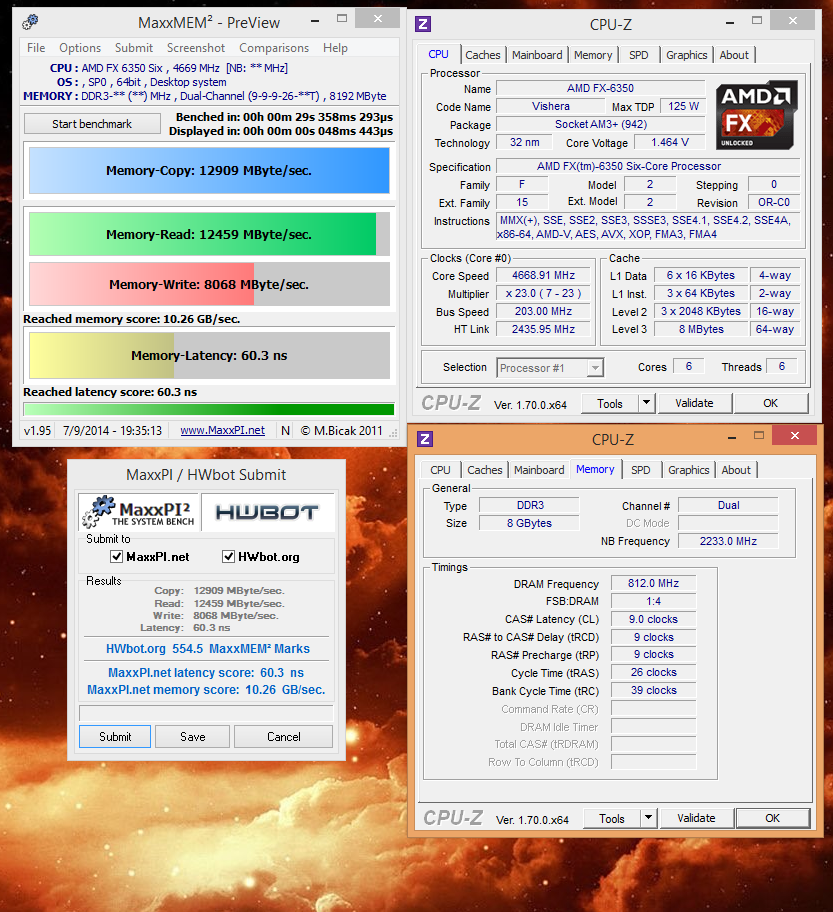Click the CAS# Latency 9.0 clocks value

coord(653,619)
